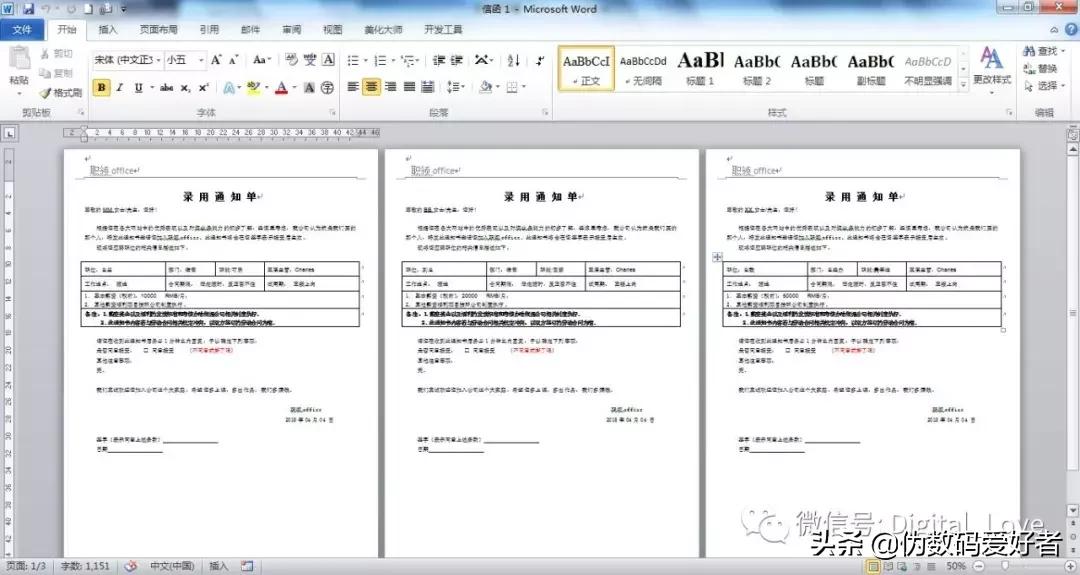Apply strikethrough formatting

[166, 87]
